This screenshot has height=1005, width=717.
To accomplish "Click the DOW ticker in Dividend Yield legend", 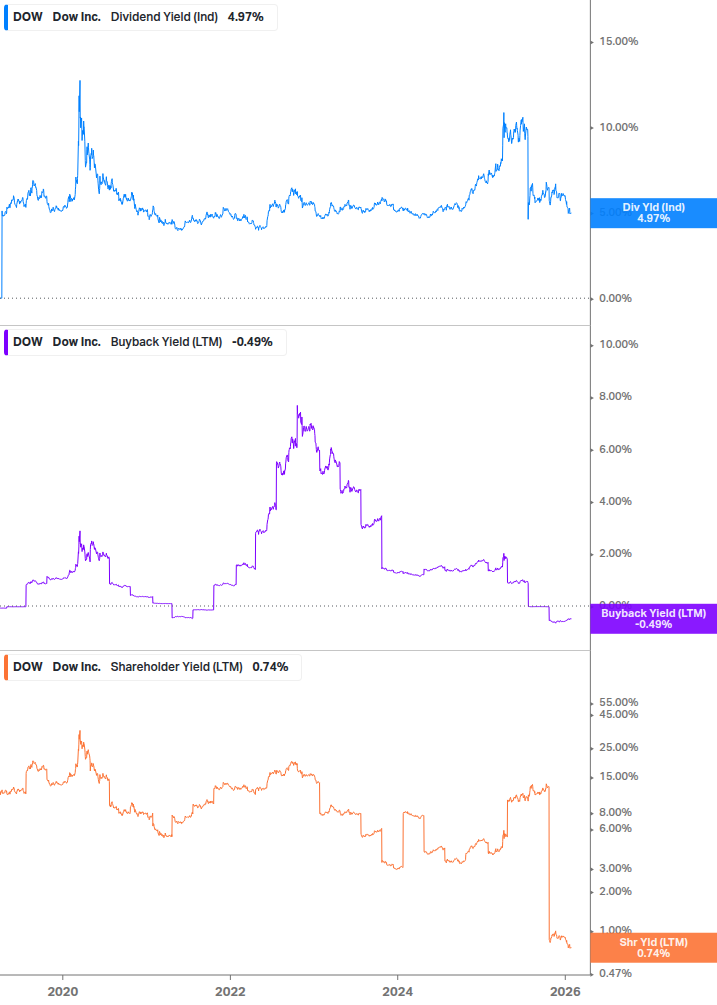I will pos(28,17).
